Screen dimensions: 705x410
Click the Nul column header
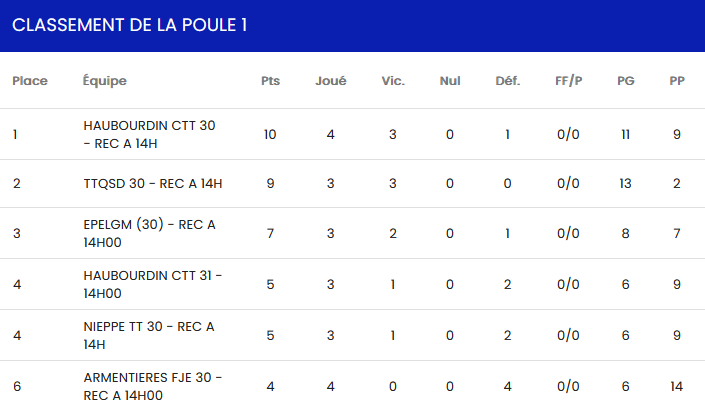450,81
